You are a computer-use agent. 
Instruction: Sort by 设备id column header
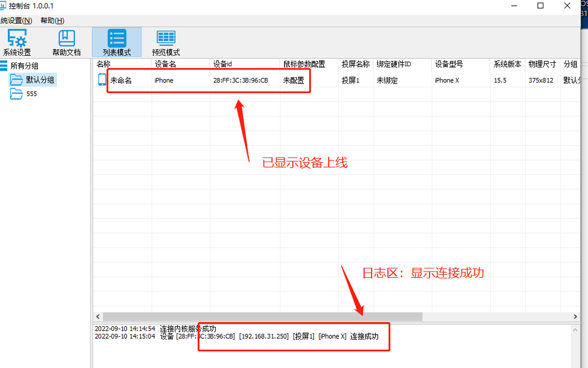click(x=222, y=64)
